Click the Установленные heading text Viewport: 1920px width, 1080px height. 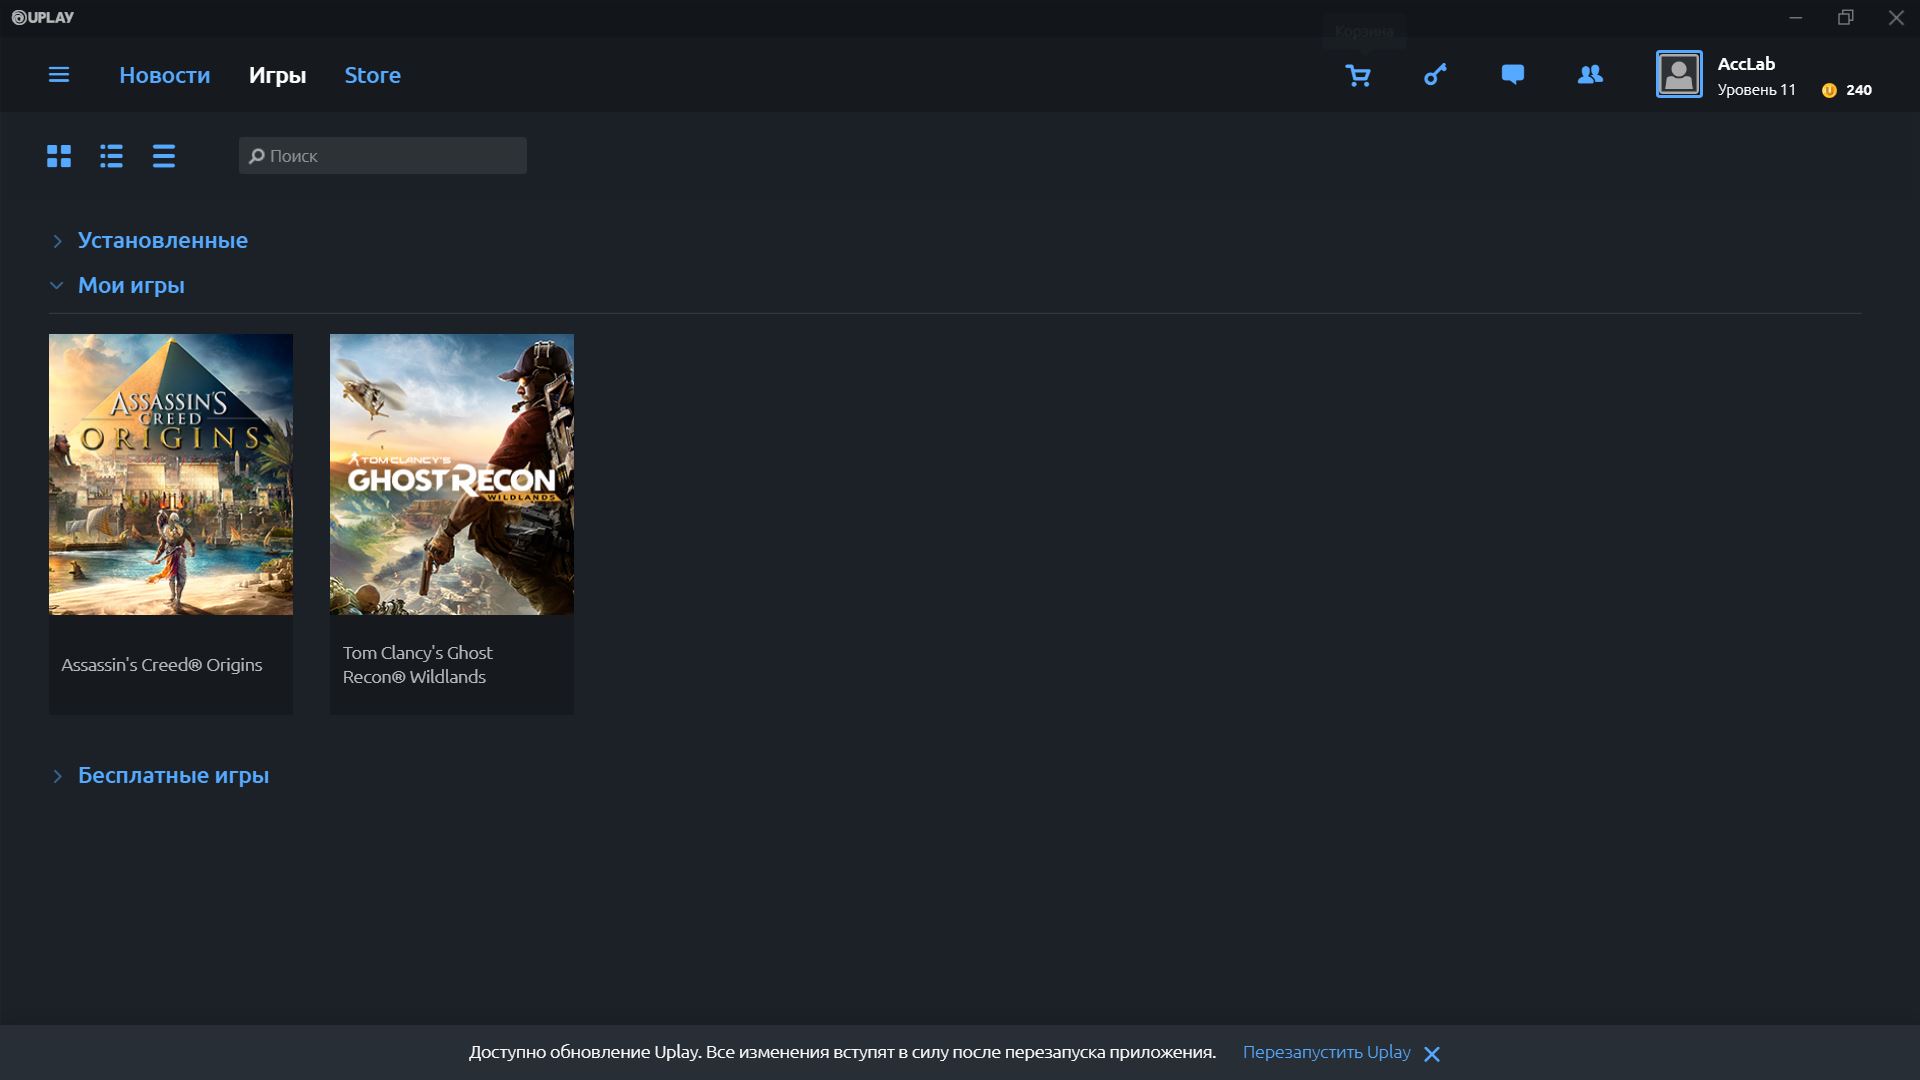pyautogui.click(x=163, y=240)
